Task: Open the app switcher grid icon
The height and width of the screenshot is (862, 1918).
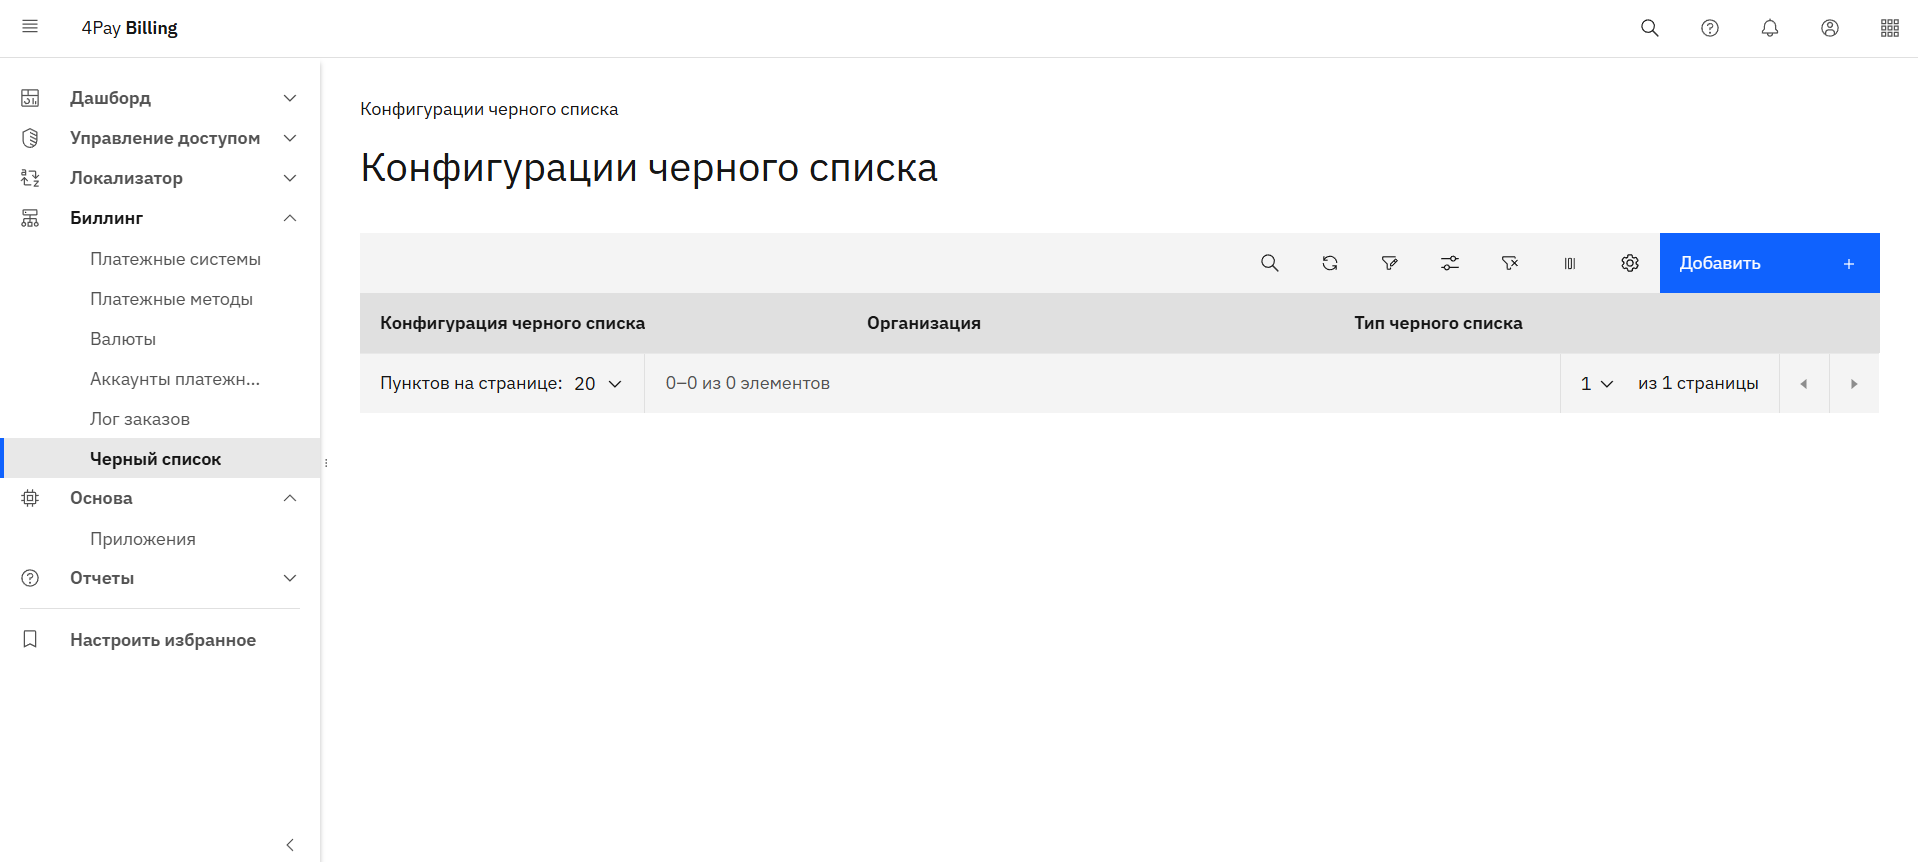Action: coord(1889,28)
